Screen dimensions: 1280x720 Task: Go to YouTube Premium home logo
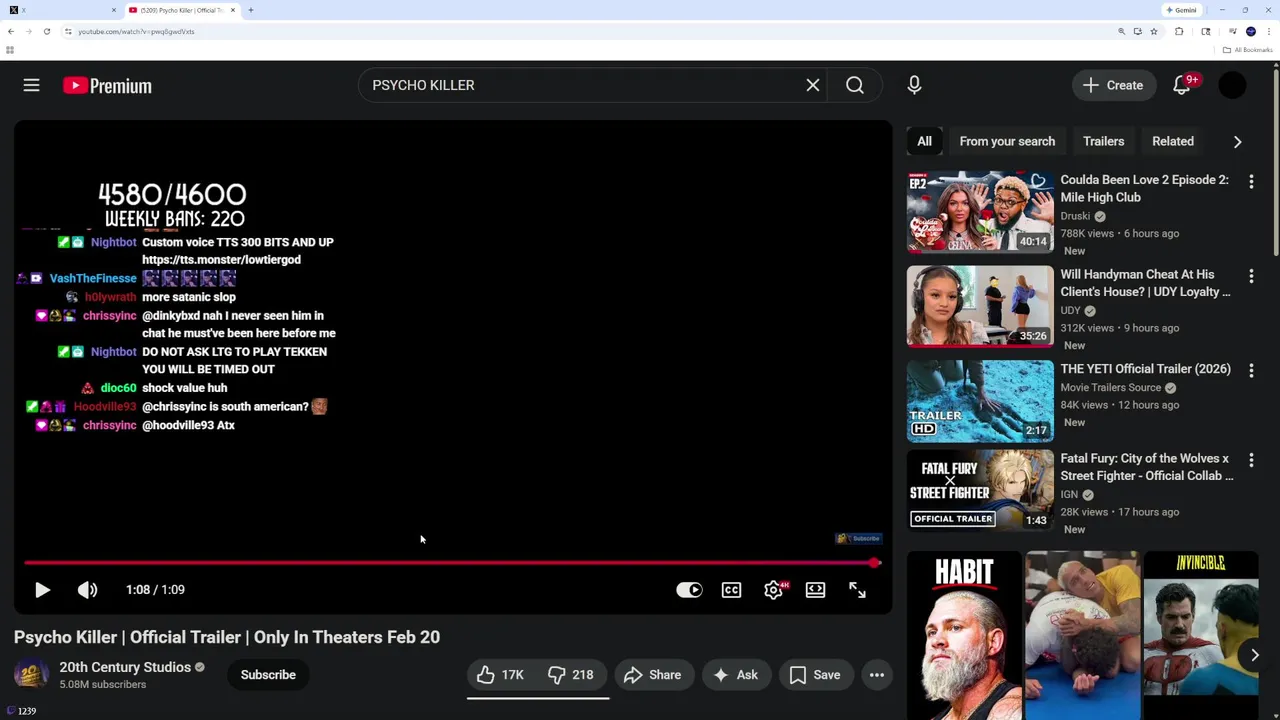[107, 86]
